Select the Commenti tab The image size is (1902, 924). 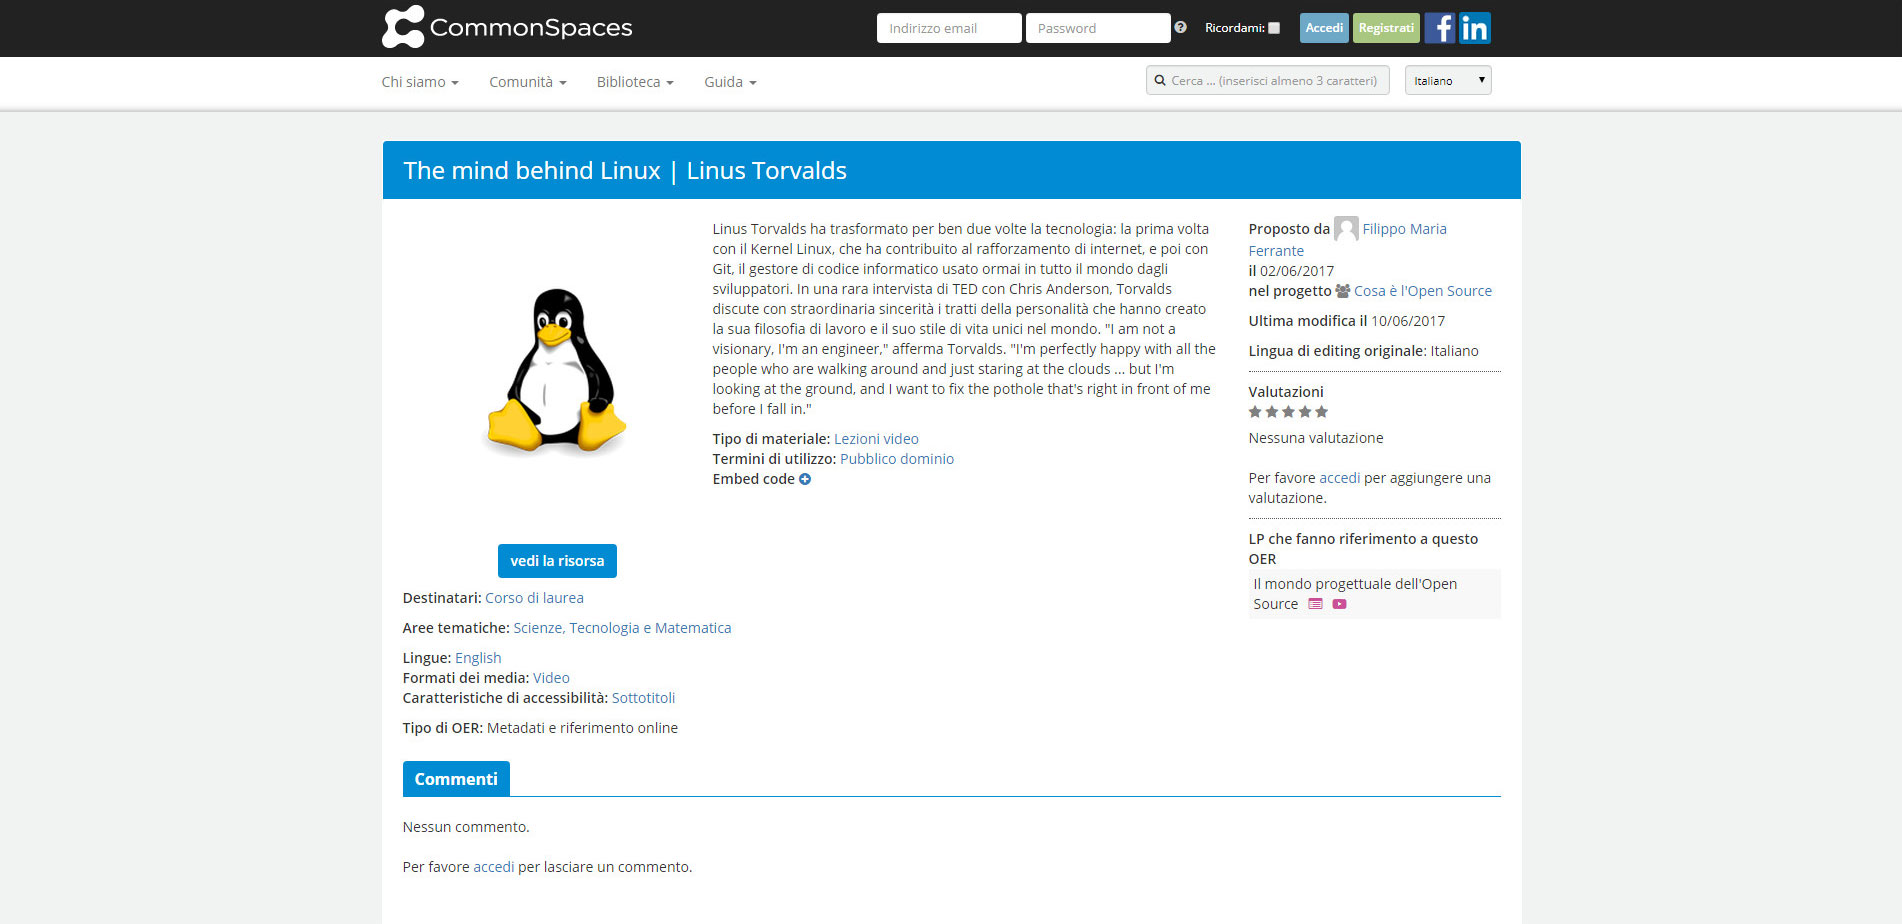tap(456, 779)
